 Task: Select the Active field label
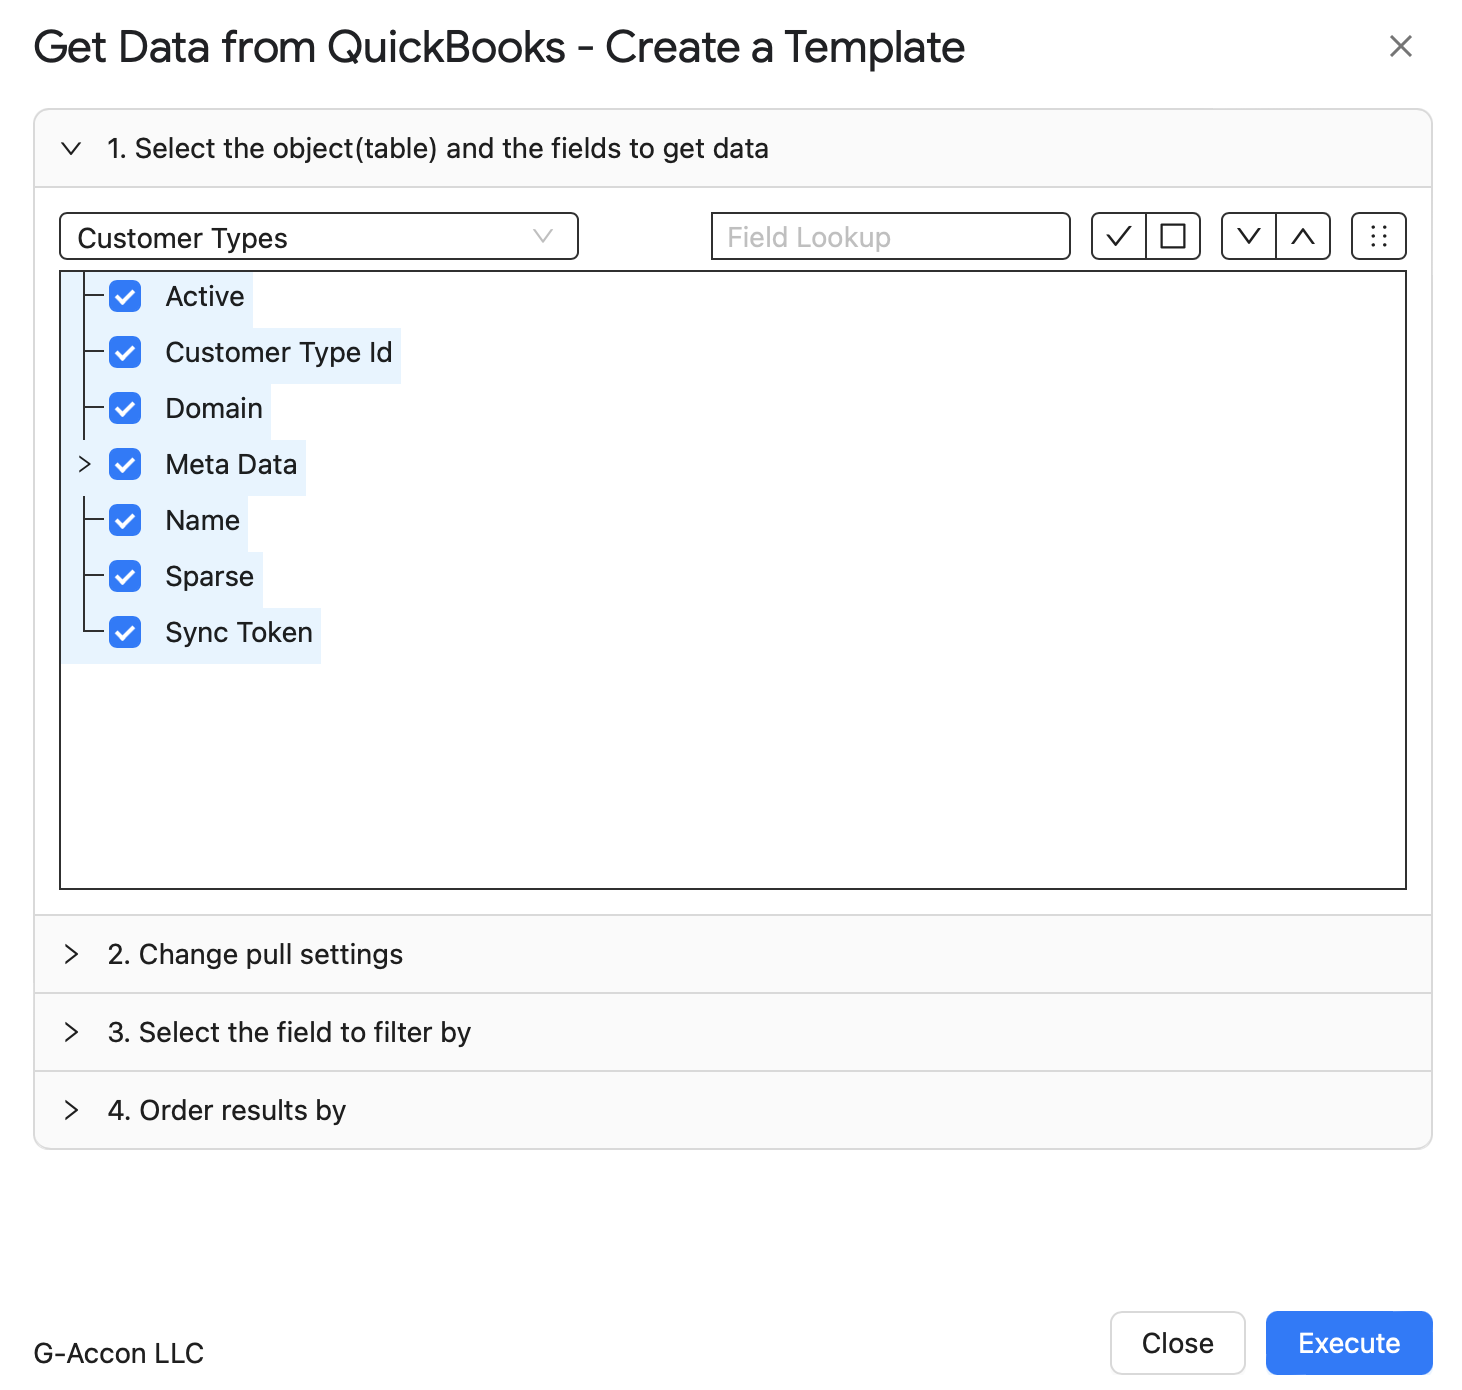tap(205, 297)
